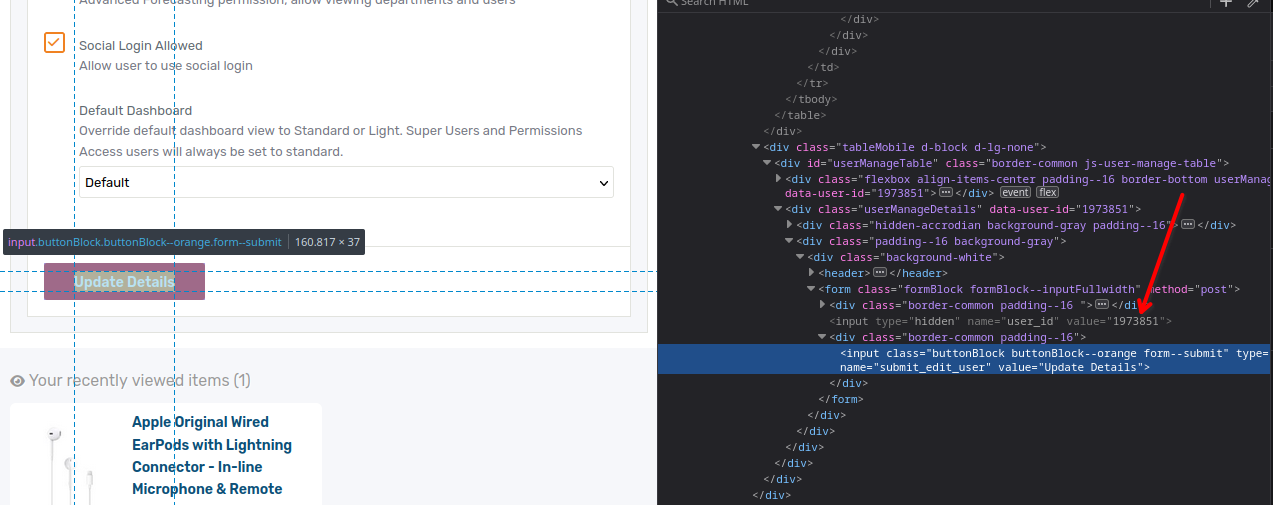The height and width of the screenshot is (505, 1273).
Task: Collapse the form formBlock node
Action: coord(811,290)
